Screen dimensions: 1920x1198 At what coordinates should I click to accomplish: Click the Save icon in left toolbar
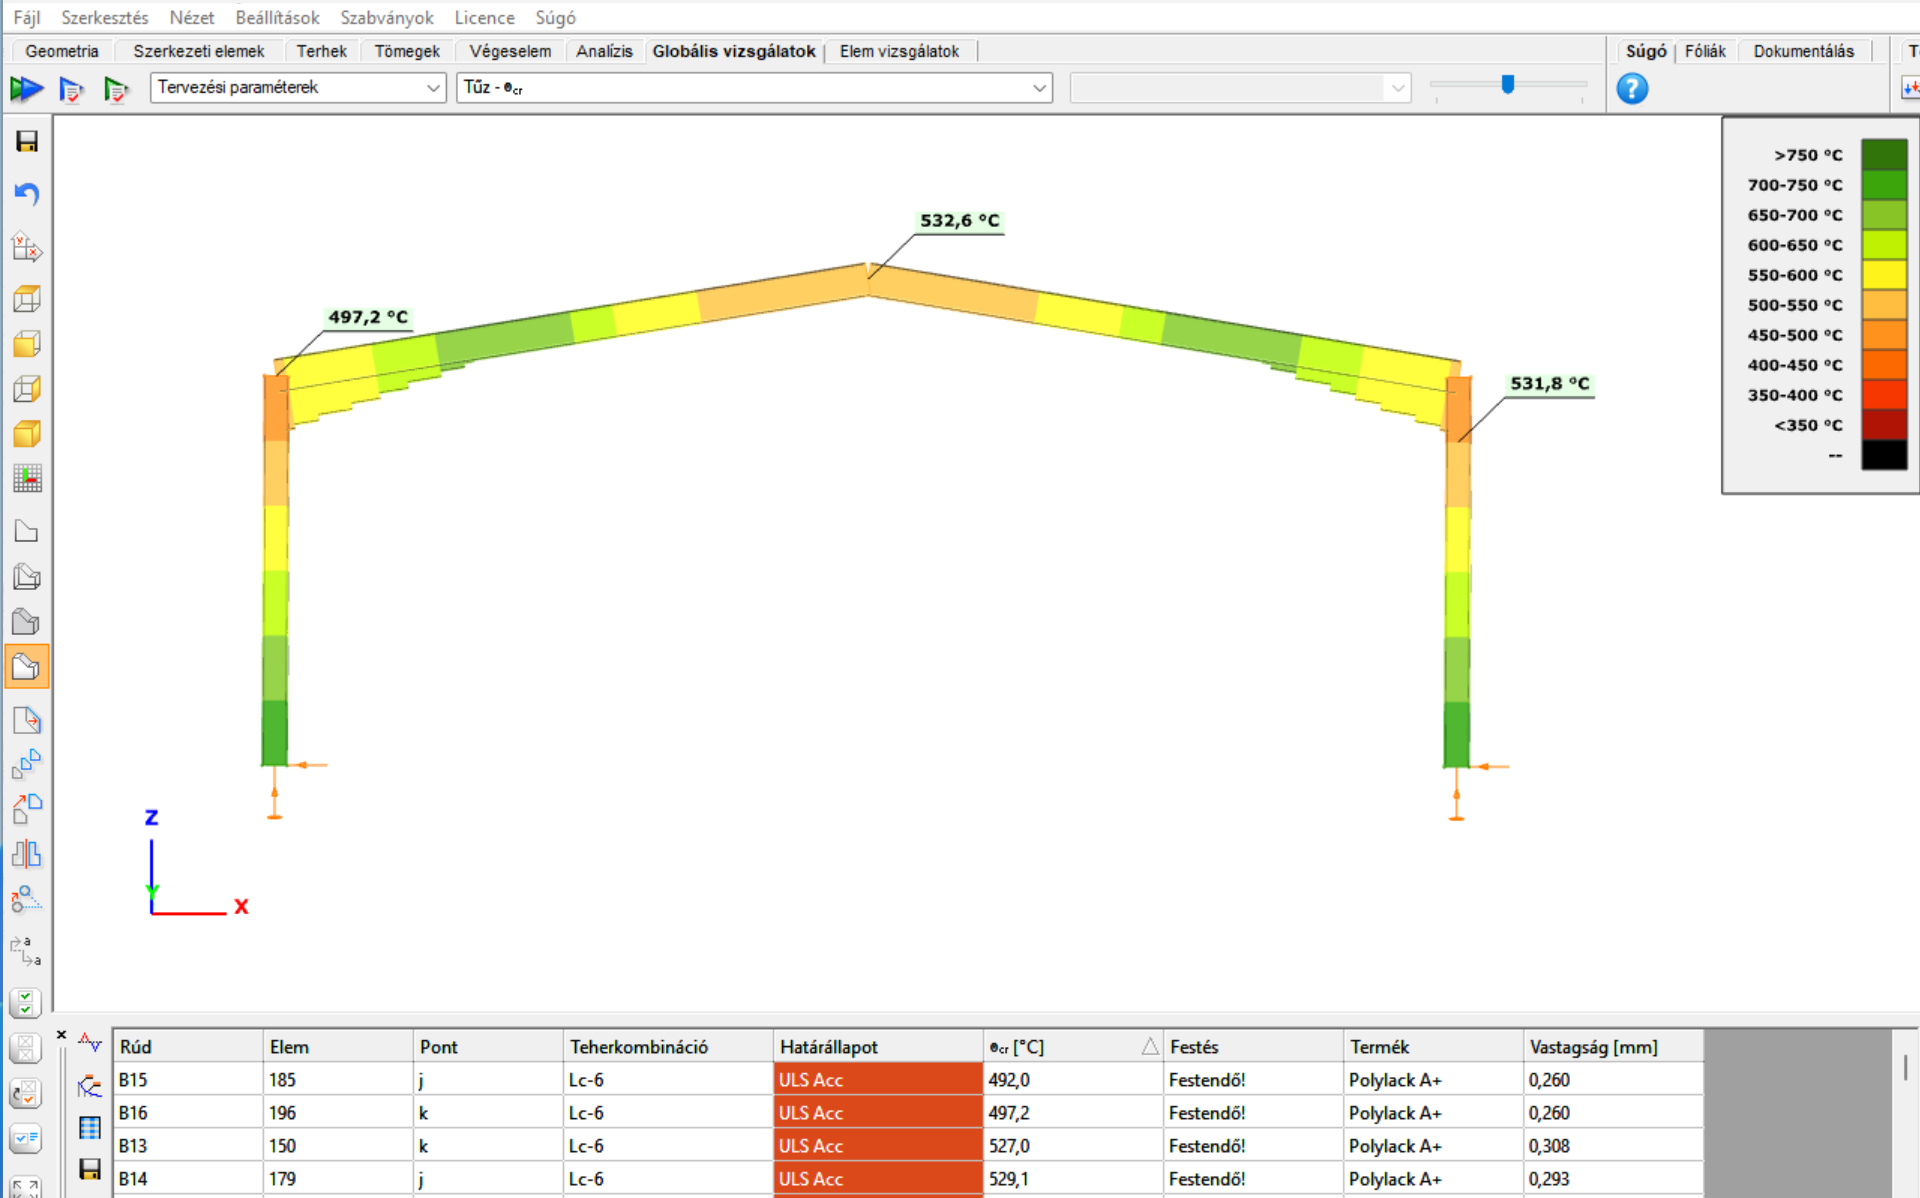tap(27, 141)
